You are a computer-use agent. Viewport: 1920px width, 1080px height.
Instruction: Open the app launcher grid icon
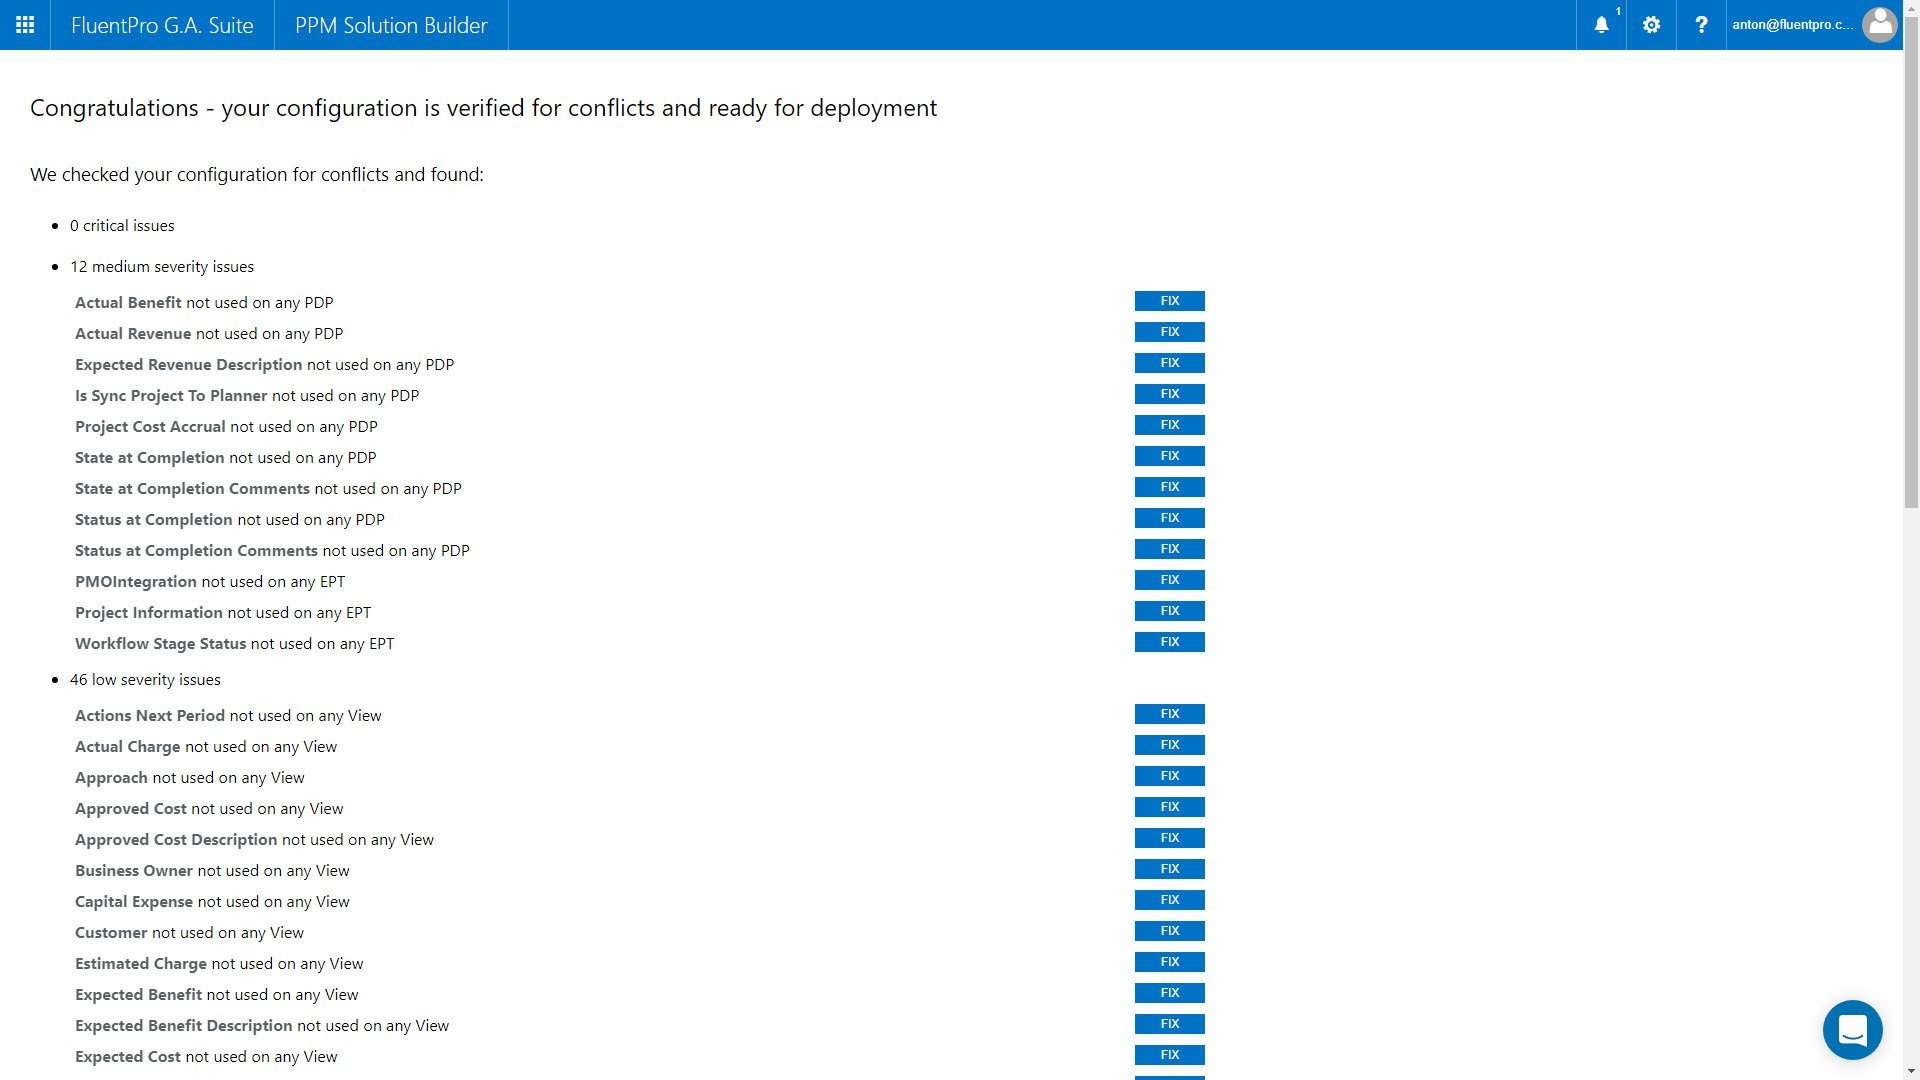[25, 25]
